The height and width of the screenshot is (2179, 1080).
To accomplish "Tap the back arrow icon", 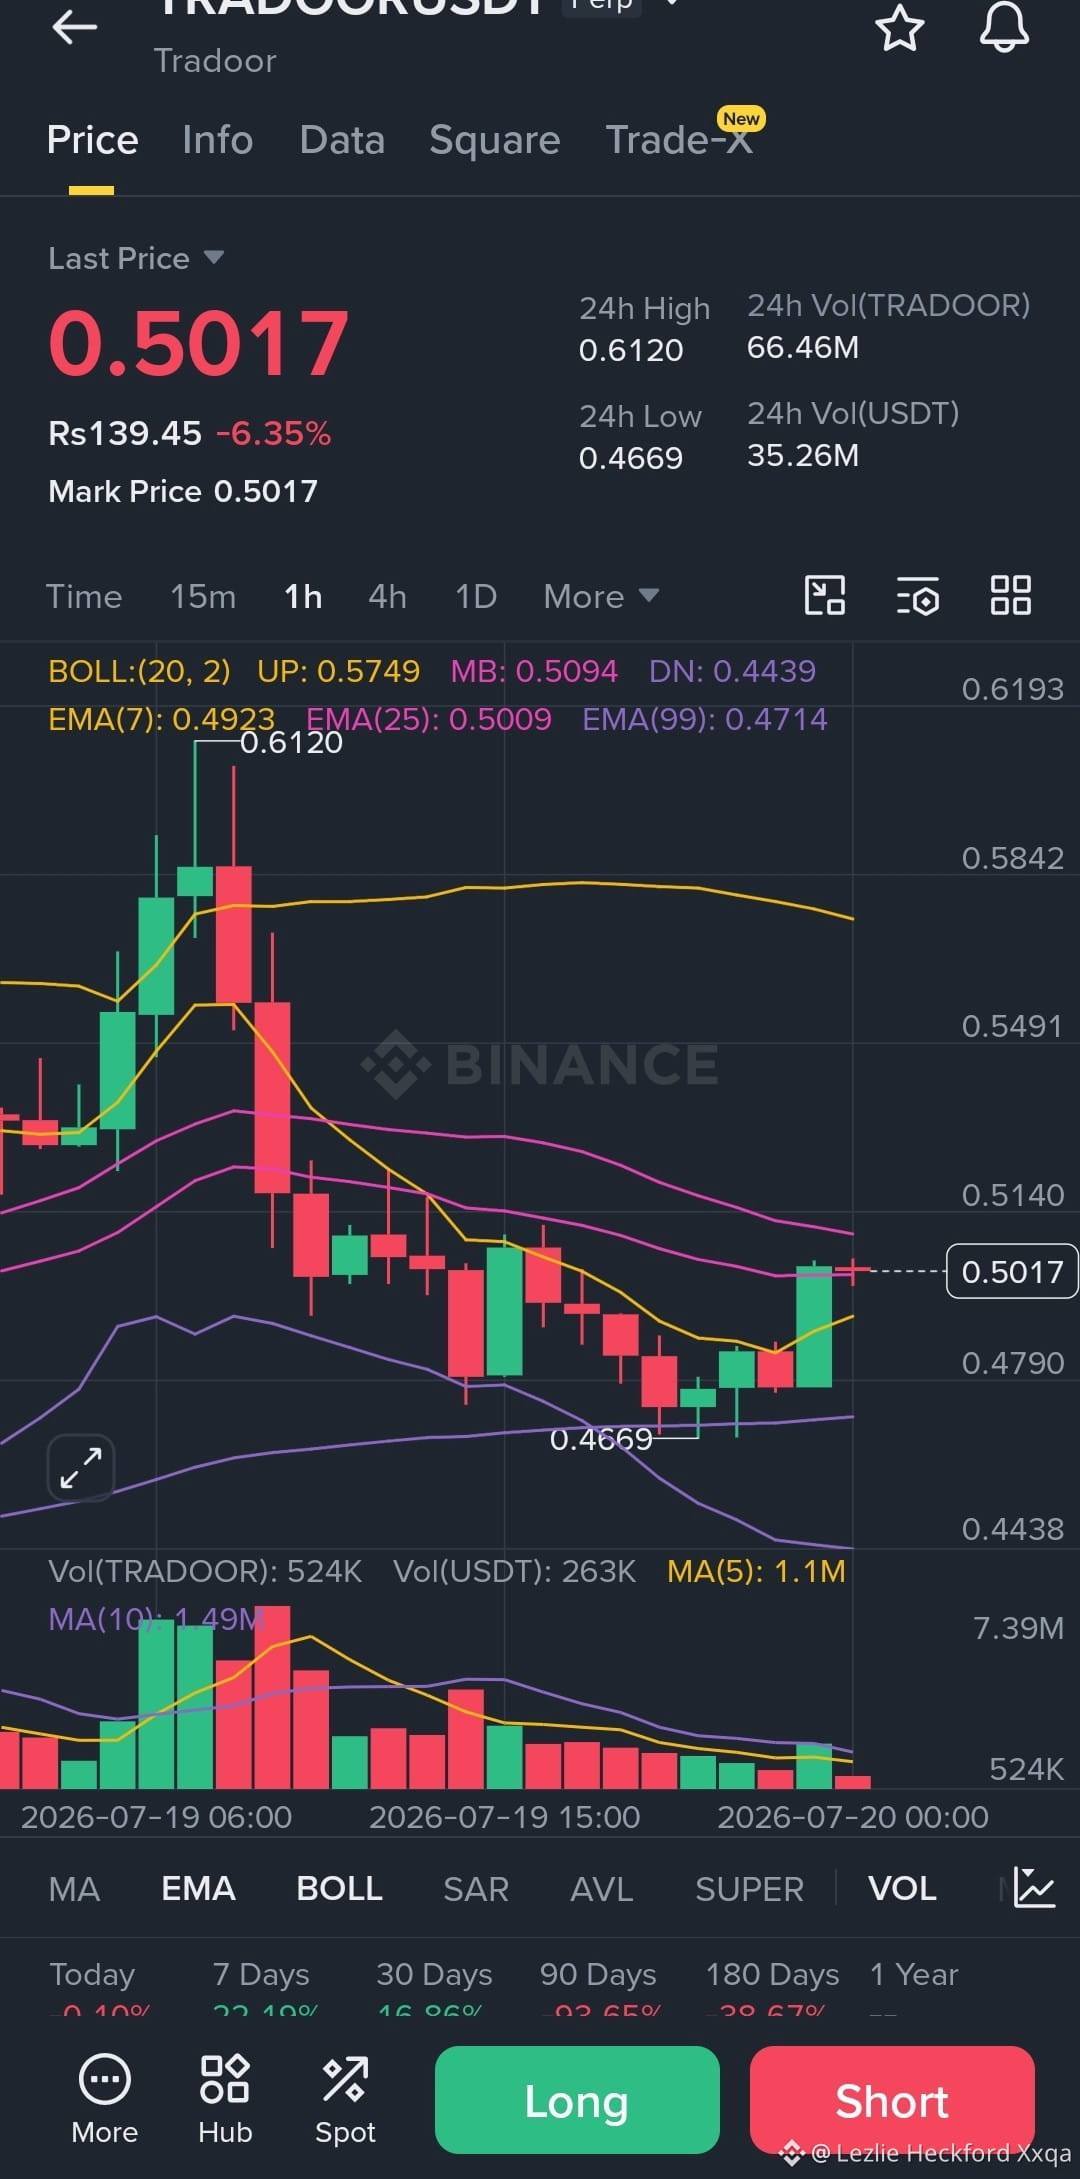I will point(75,27).
